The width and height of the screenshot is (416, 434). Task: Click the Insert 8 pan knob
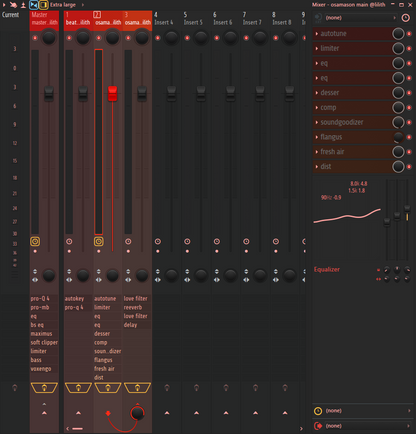point(289,38)
